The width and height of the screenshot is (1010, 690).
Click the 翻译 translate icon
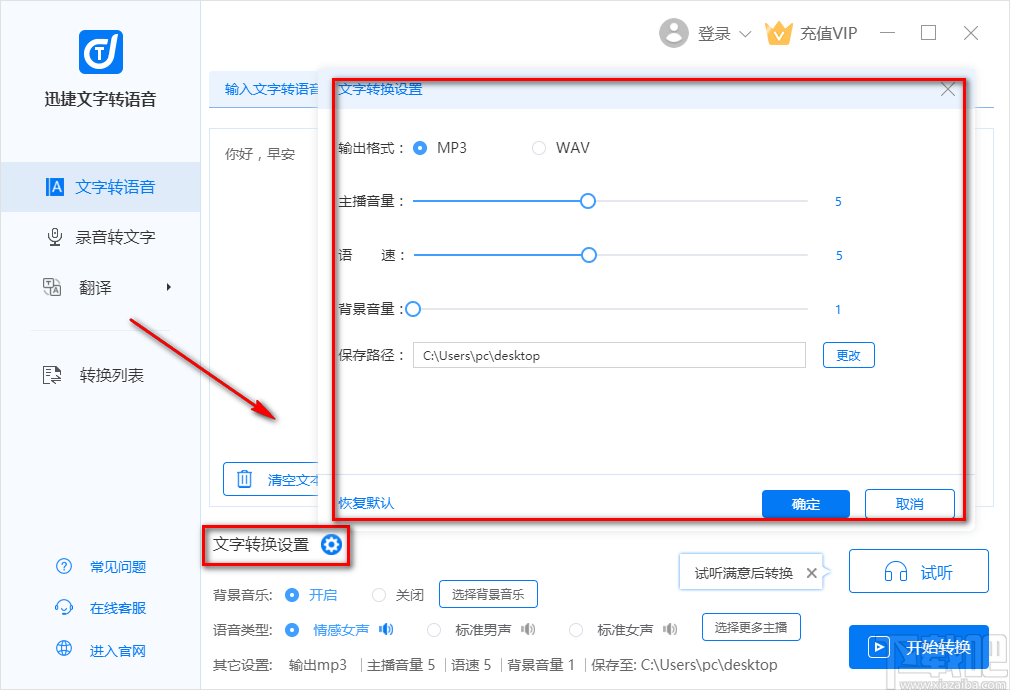(52, 287)
